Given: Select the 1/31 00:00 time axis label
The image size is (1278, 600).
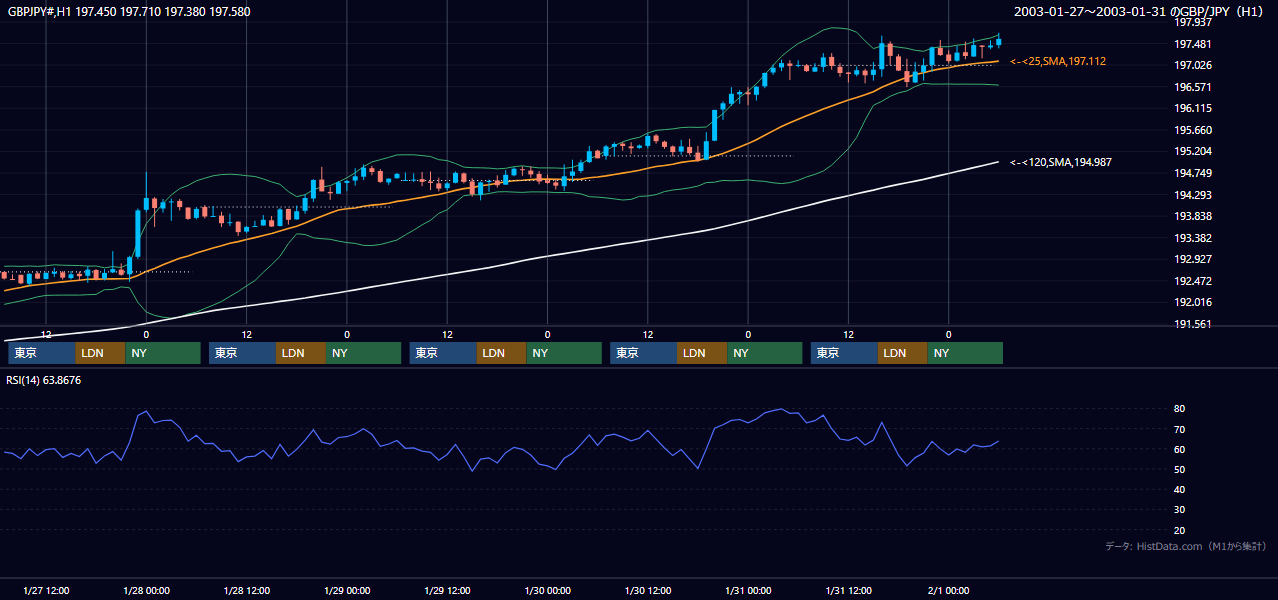Looking at the screenshot, I should coord(748,591).
